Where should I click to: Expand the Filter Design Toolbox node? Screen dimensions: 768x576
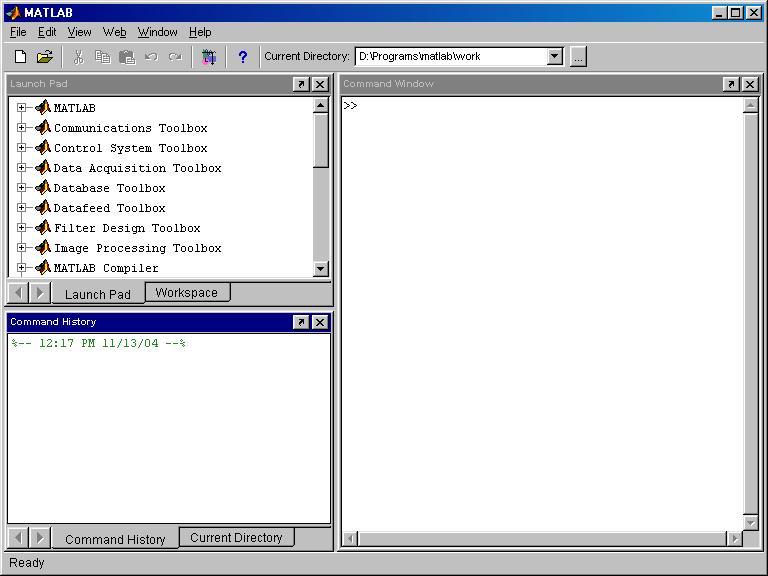[x=21, y=228]
